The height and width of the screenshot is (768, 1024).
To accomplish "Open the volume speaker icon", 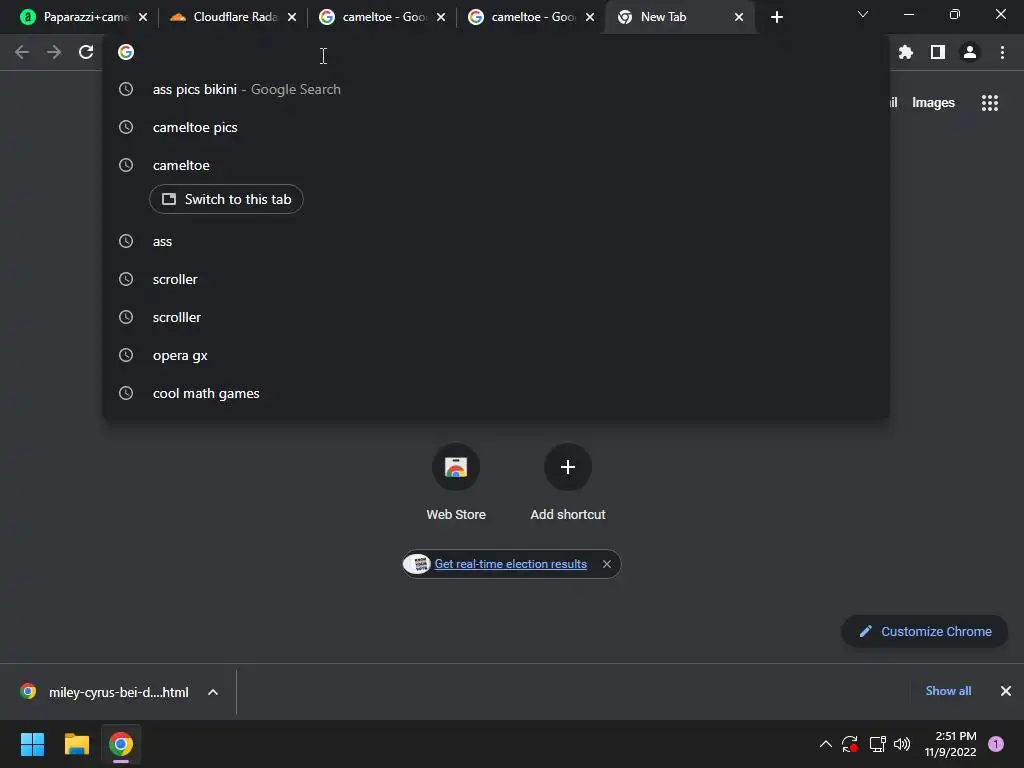I will pyautogui.click(x=902, y=744).
